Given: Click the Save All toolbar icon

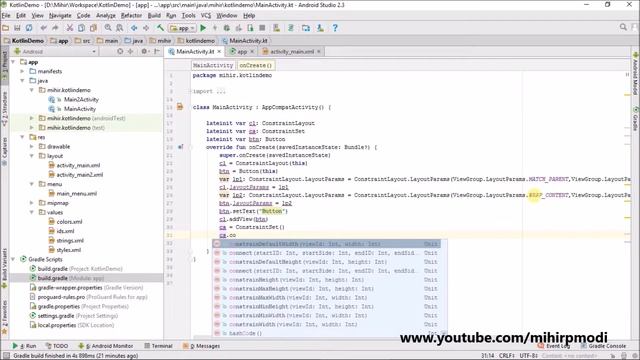Looking at the screenshot, I should pos(17,28).
